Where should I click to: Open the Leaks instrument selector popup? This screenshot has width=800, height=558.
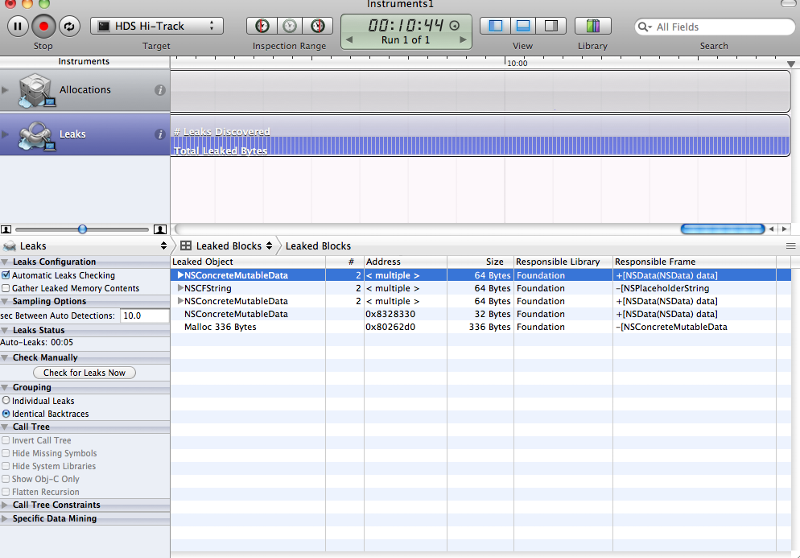tap(85, 246)
